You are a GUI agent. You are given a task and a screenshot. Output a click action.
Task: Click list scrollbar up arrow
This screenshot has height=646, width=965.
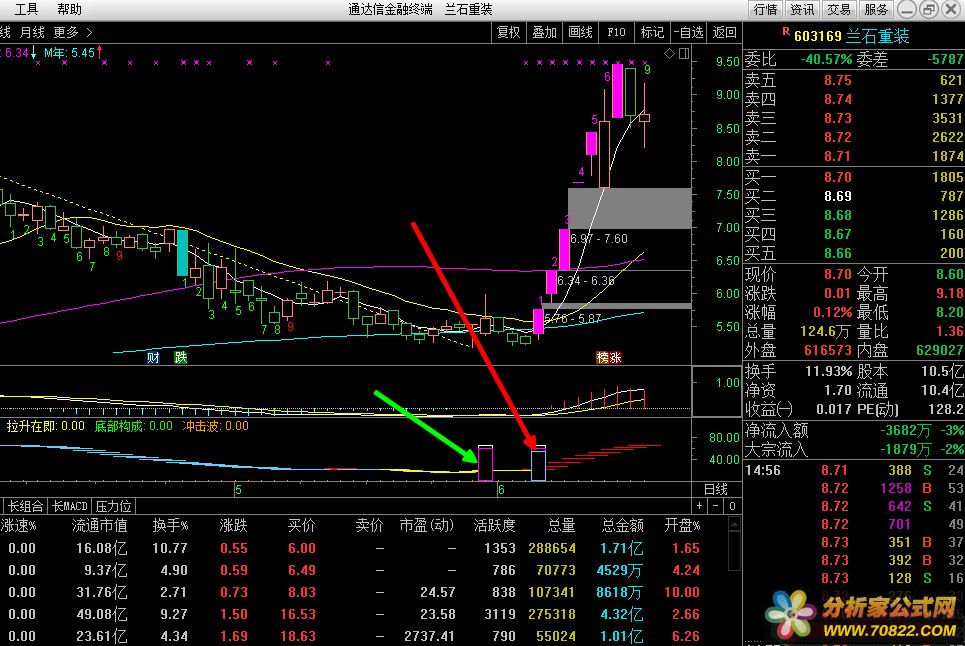pos(734,524)
